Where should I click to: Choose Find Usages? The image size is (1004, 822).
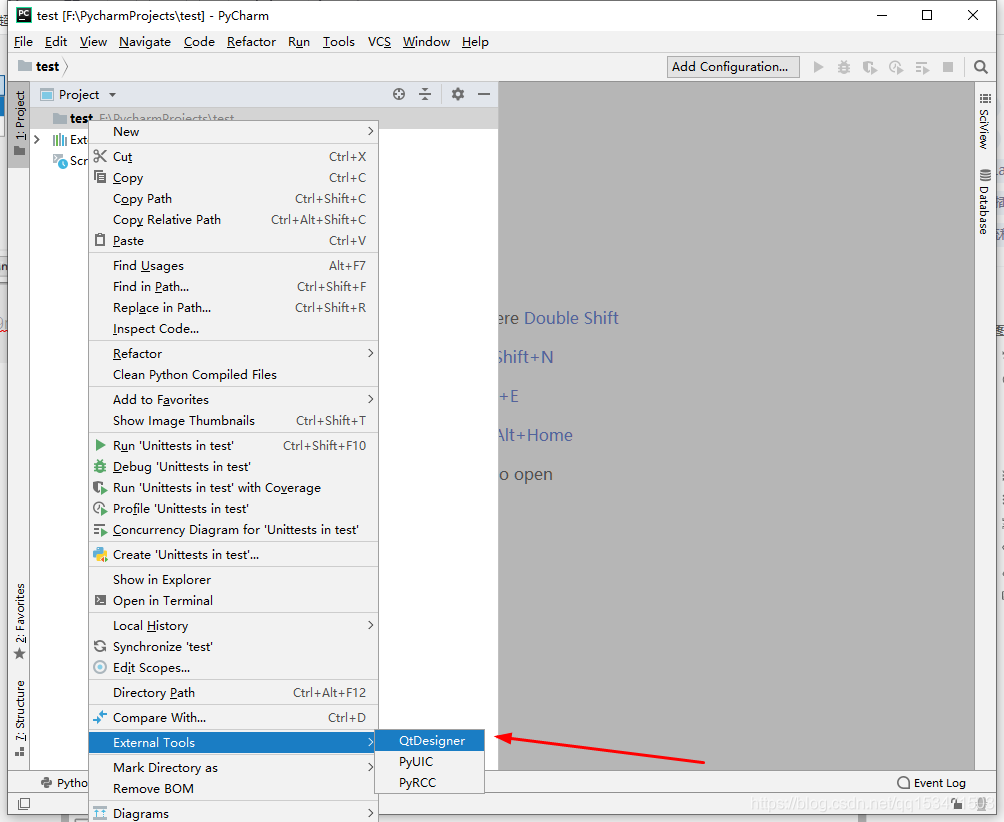(x=233, y=265)
